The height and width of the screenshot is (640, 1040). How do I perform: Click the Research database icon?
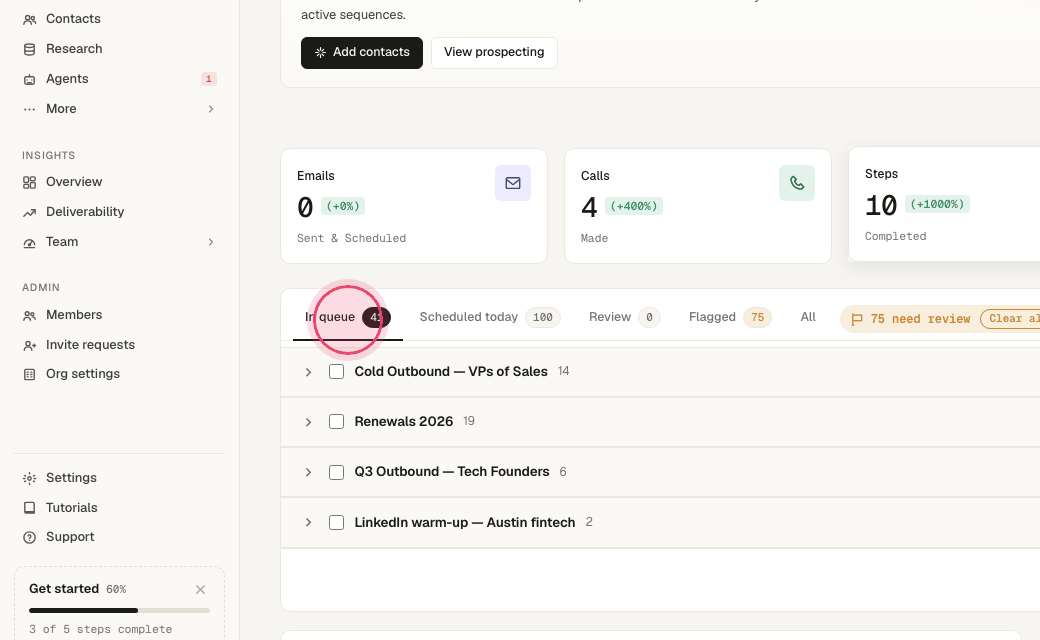[29, 49]
